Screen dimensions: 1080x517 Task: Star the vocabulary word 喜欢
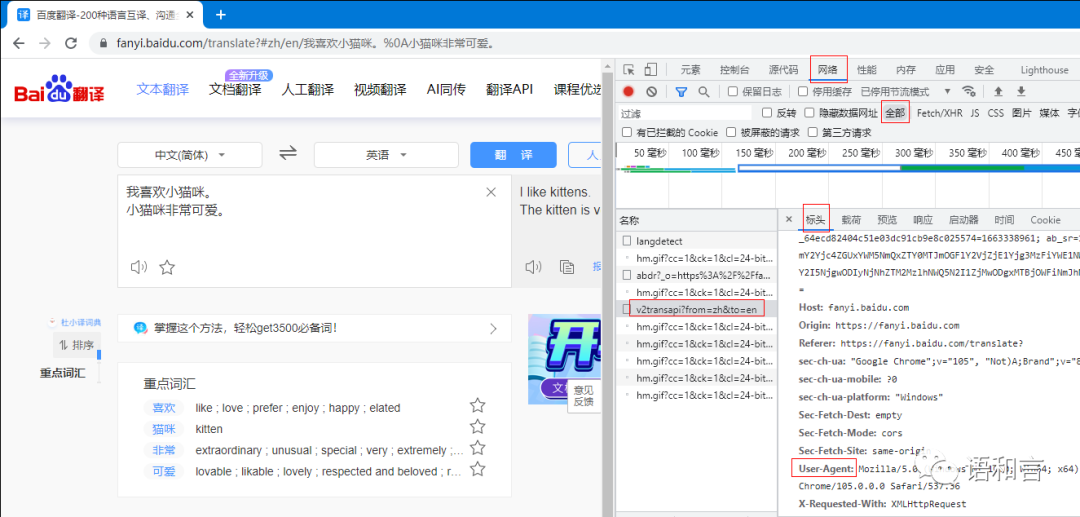coord(477,405)
